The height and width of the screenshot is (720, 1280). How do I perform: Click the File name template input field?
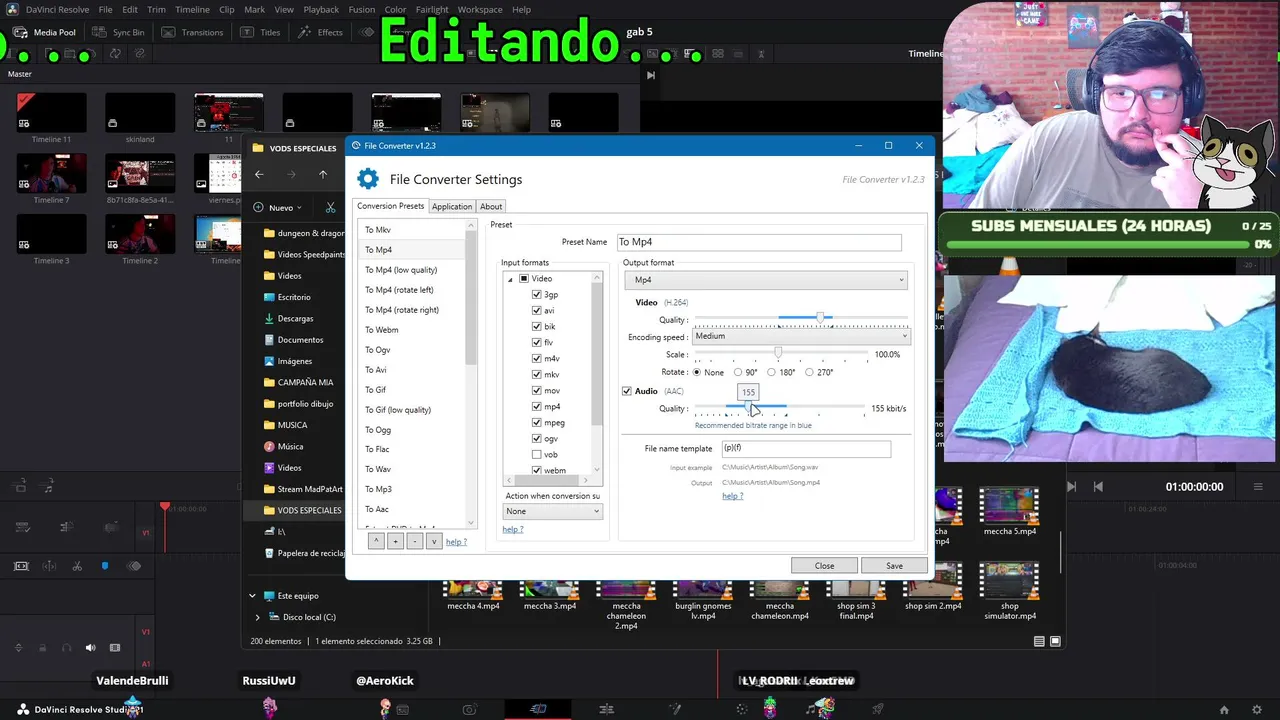pos(805,449)
